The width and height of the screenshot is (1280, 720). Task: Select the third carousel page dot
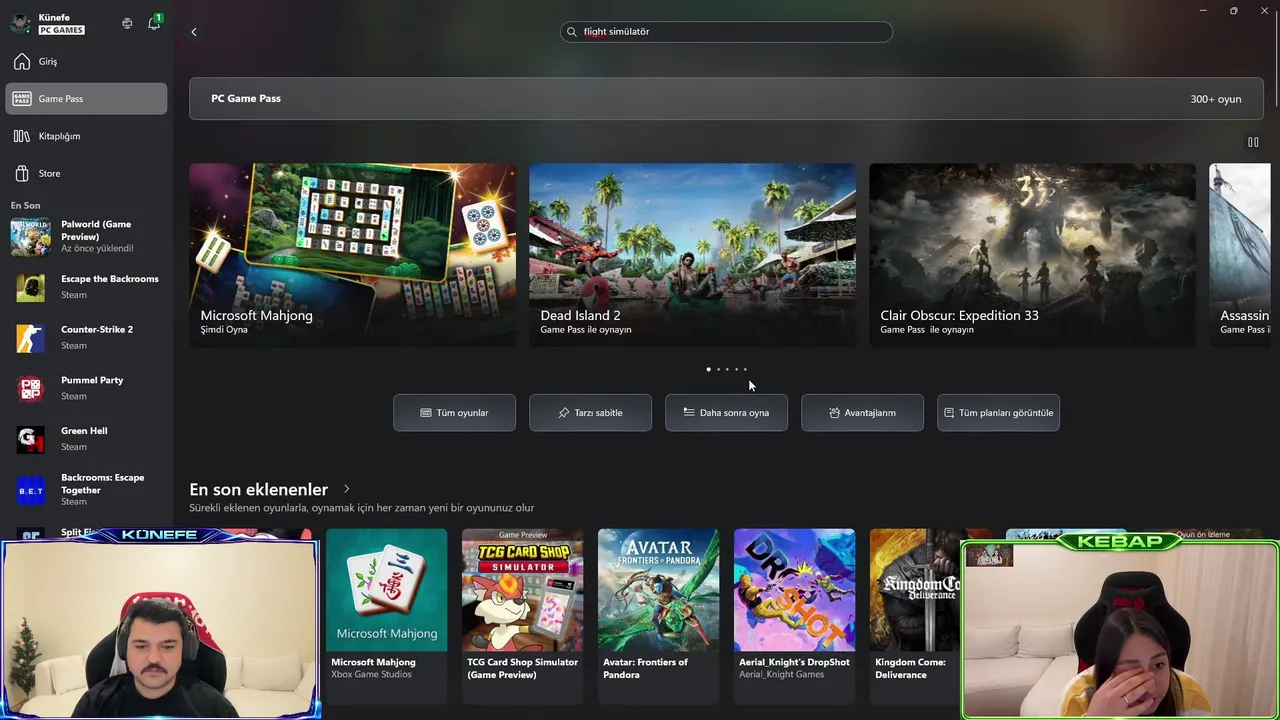[x=727, y=369]
